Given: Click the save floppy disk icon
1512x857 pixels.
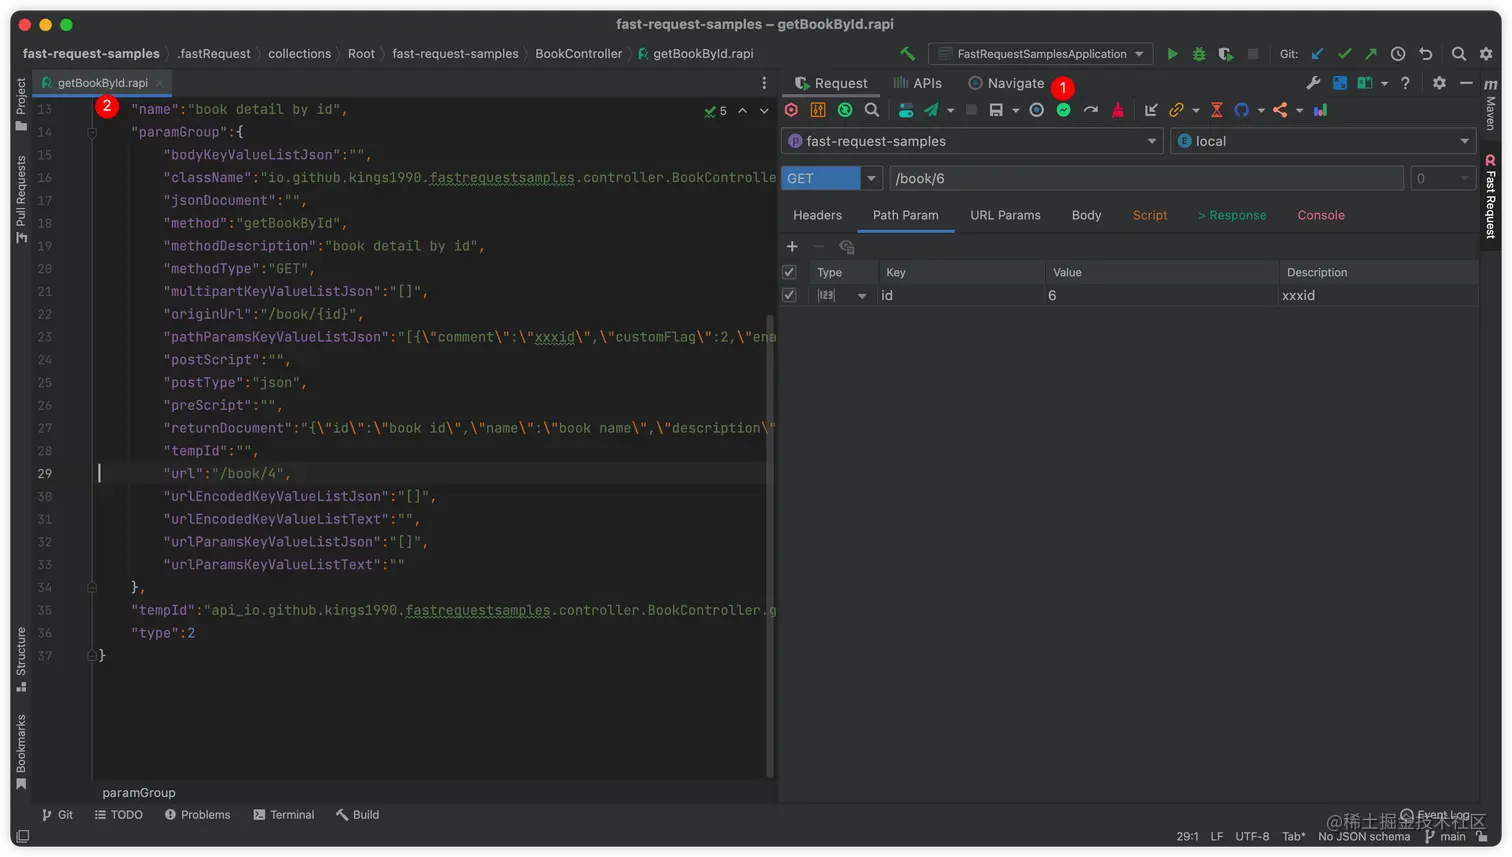Looking at the screenshot, I should [x=996, y=110].
